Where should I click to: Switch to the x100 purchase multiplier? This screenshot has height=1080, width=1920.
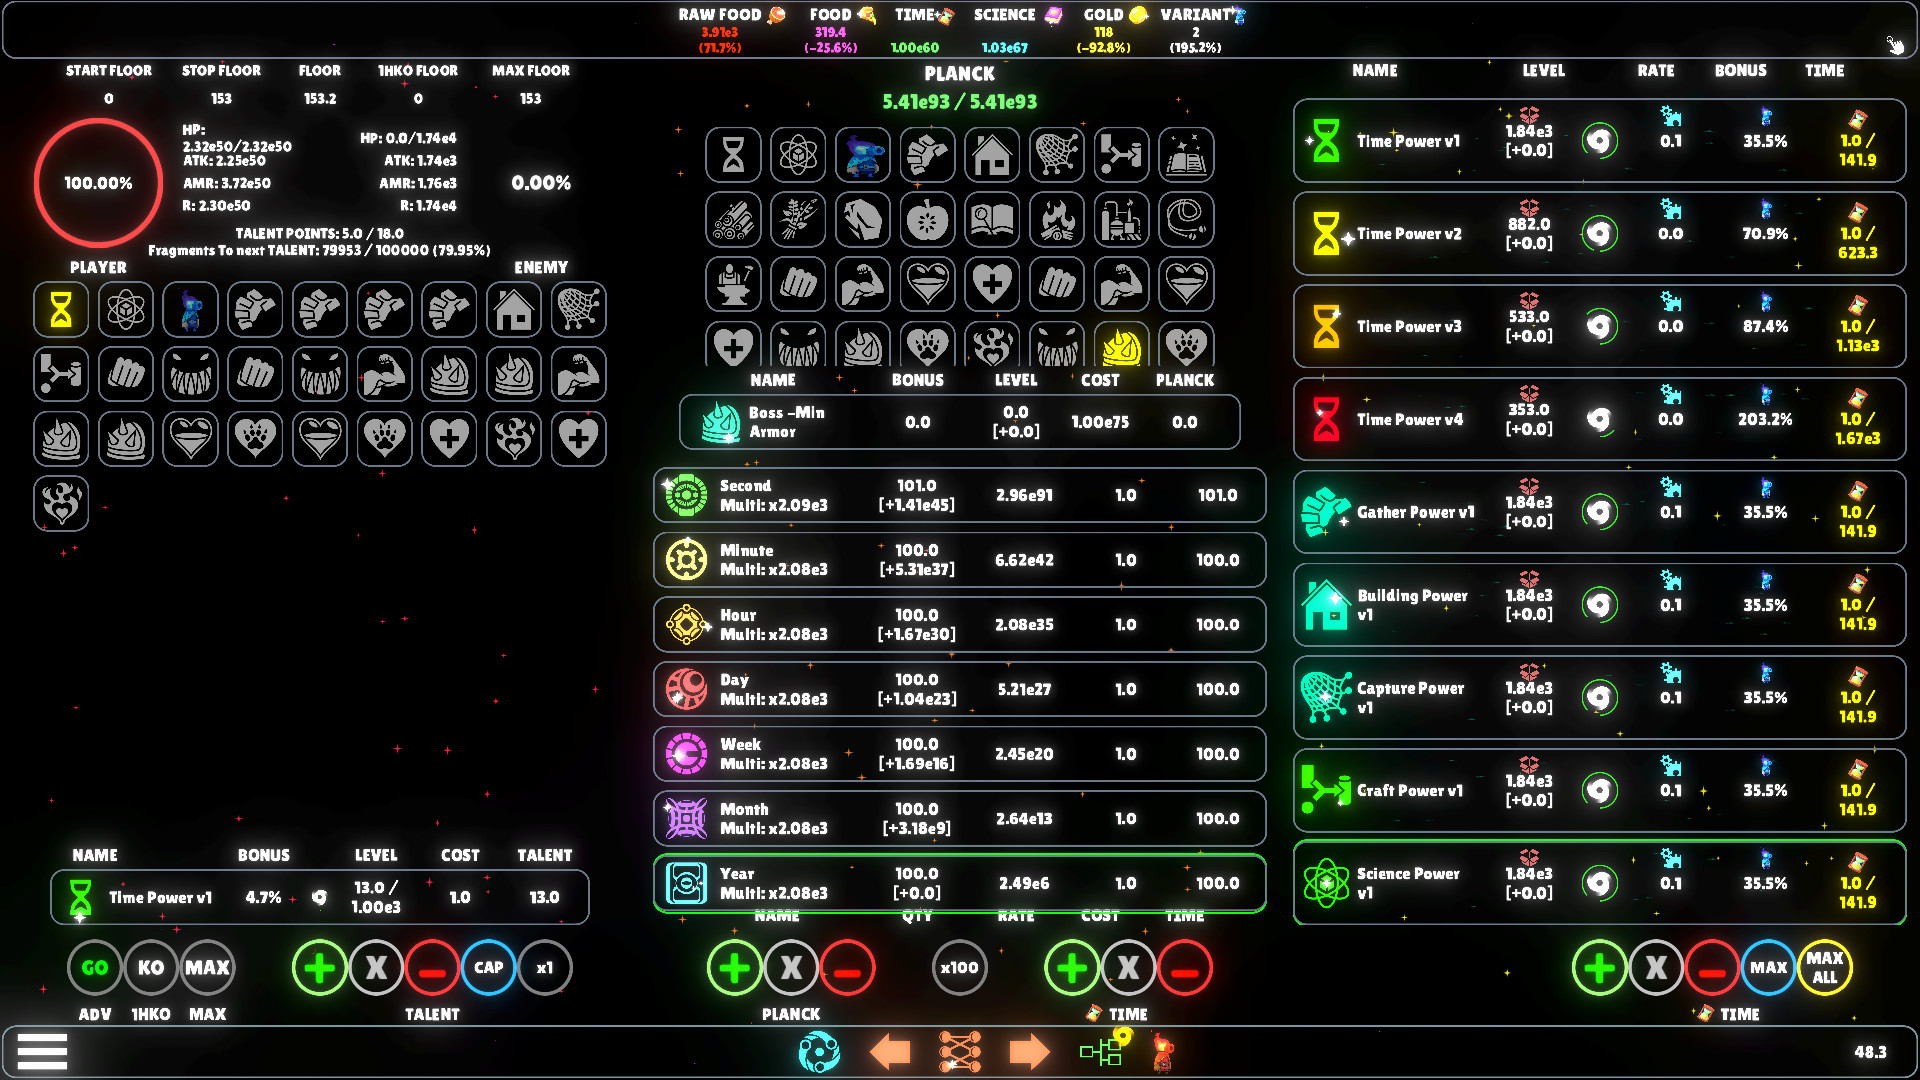click(959, 967)
